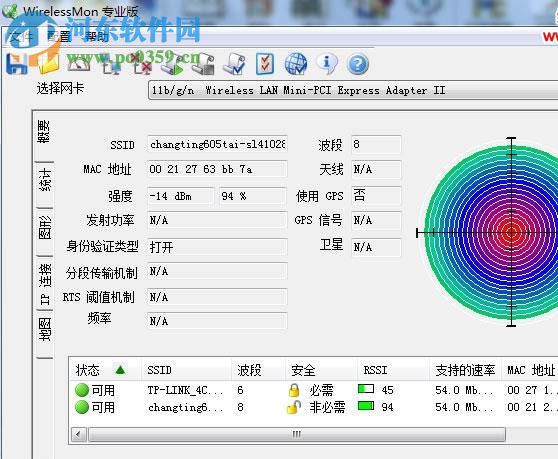
Task: Sort the network list by the SSID column header
Action: point(187,370)
